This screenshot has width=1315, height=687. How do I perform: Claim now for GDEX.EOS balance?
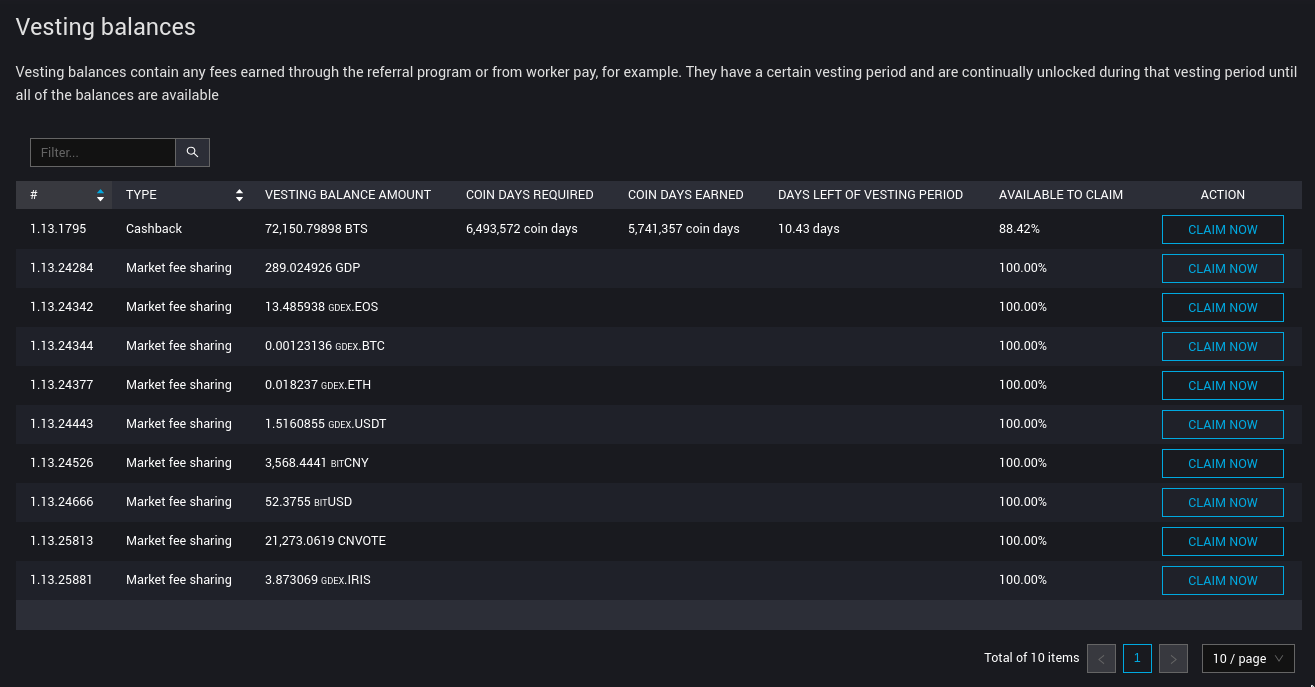pyautogui.click(x=1222, y=307)
